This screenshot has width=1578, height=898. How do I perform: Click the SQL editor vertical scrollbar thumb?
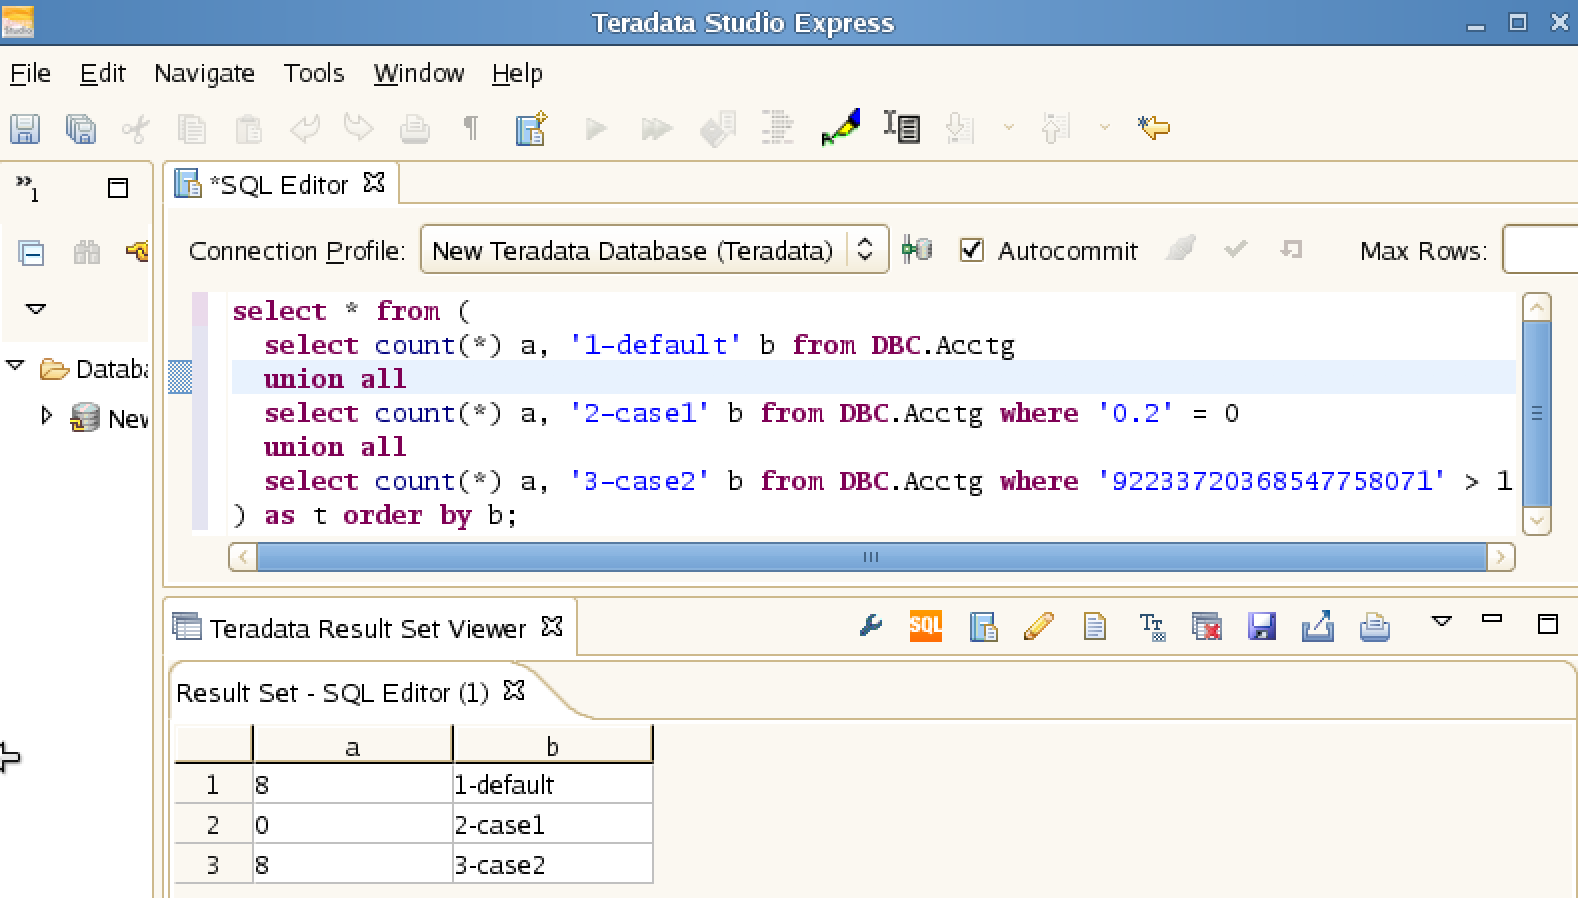(x=1537, y=413)
